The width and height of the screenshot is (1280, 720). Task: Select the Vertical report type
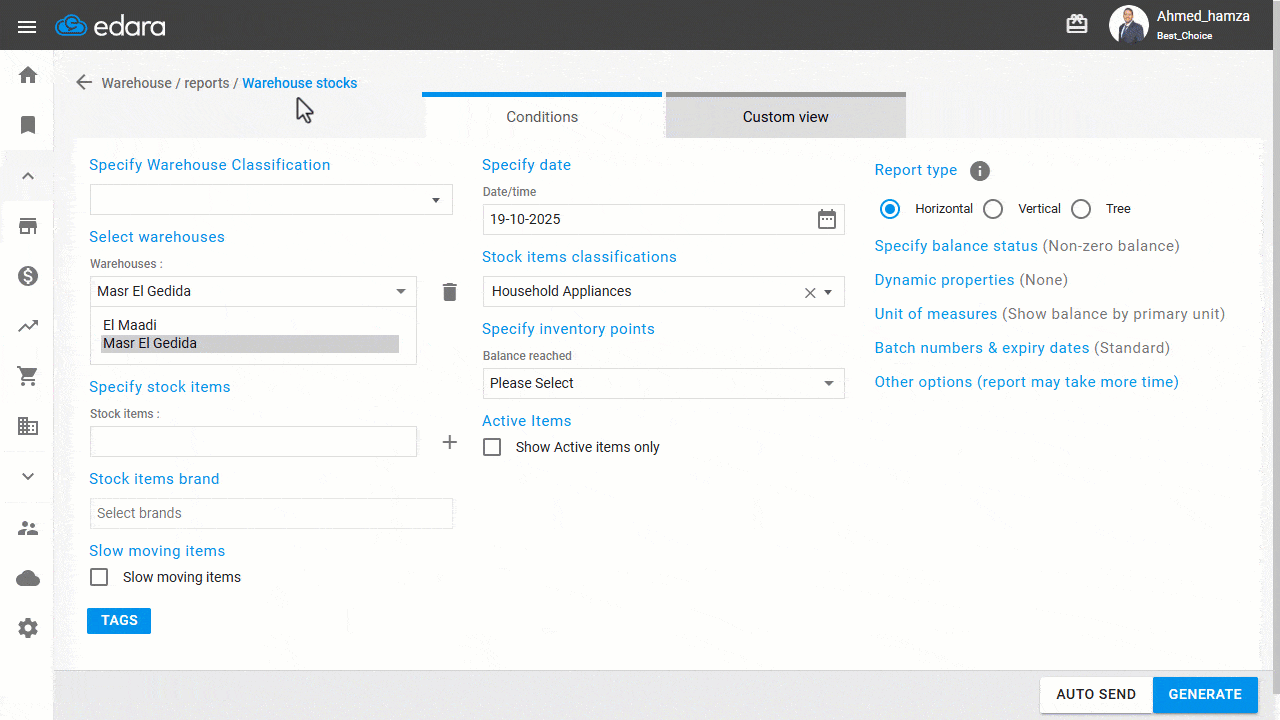point(993,209)
